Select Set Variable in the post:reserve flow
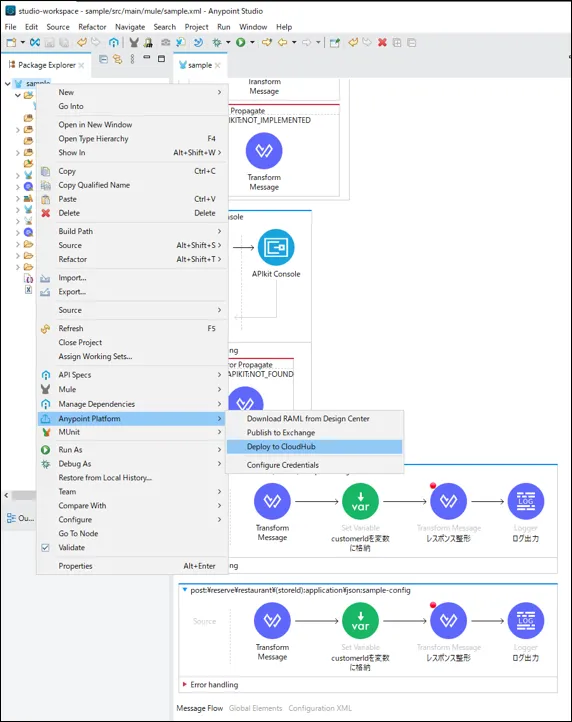 click(360, 620)
